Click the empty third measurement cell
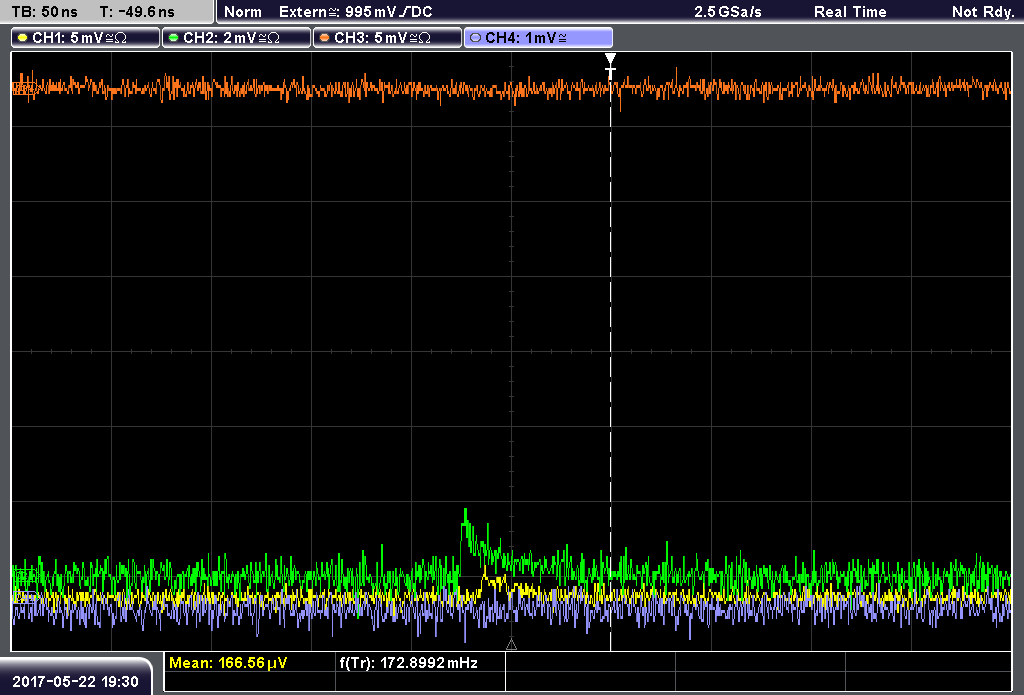The width and height of the screenshot is (1024, 695). point(590,663)
